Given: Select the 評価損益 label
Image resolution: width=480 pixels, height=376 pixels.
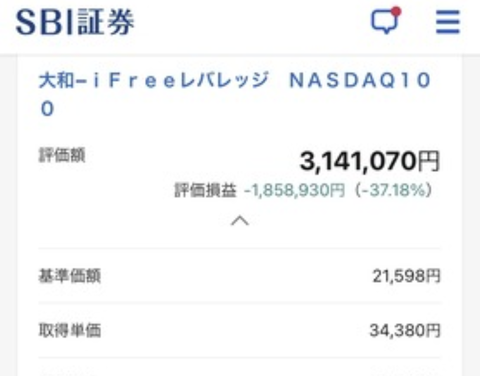Looking at the screenshot, I should coord(205,190).
